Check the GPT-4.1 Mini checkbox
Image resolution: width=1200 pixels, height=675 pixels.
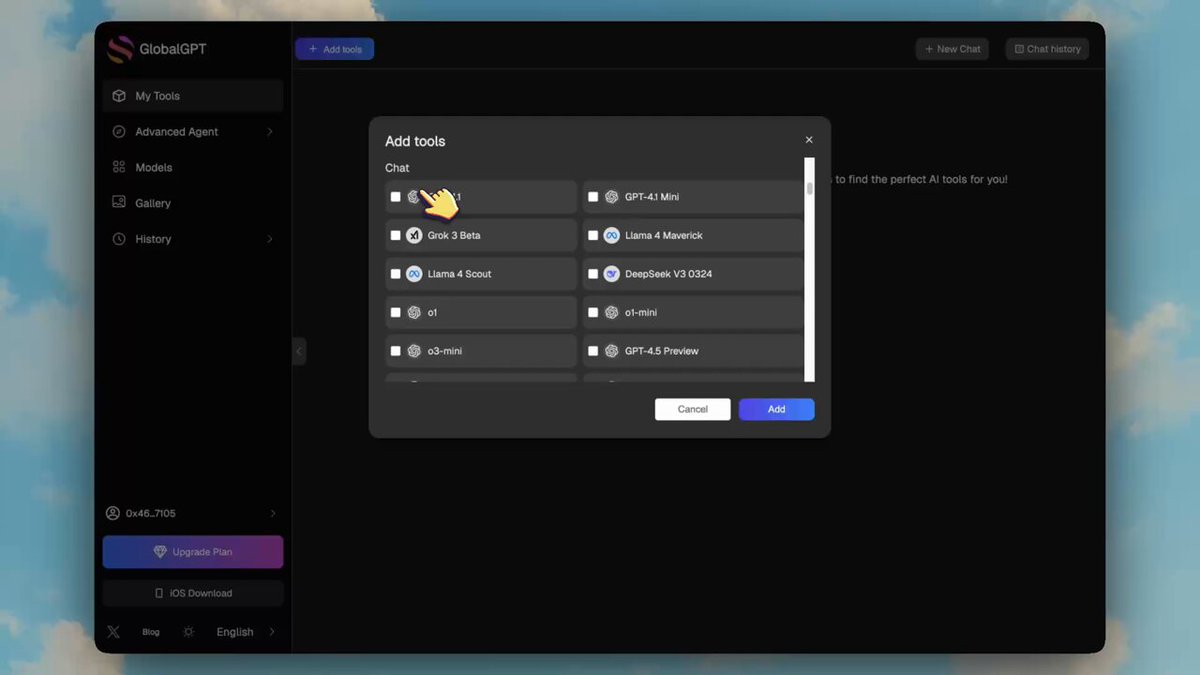pyautogui.click(x=593, y=197)
